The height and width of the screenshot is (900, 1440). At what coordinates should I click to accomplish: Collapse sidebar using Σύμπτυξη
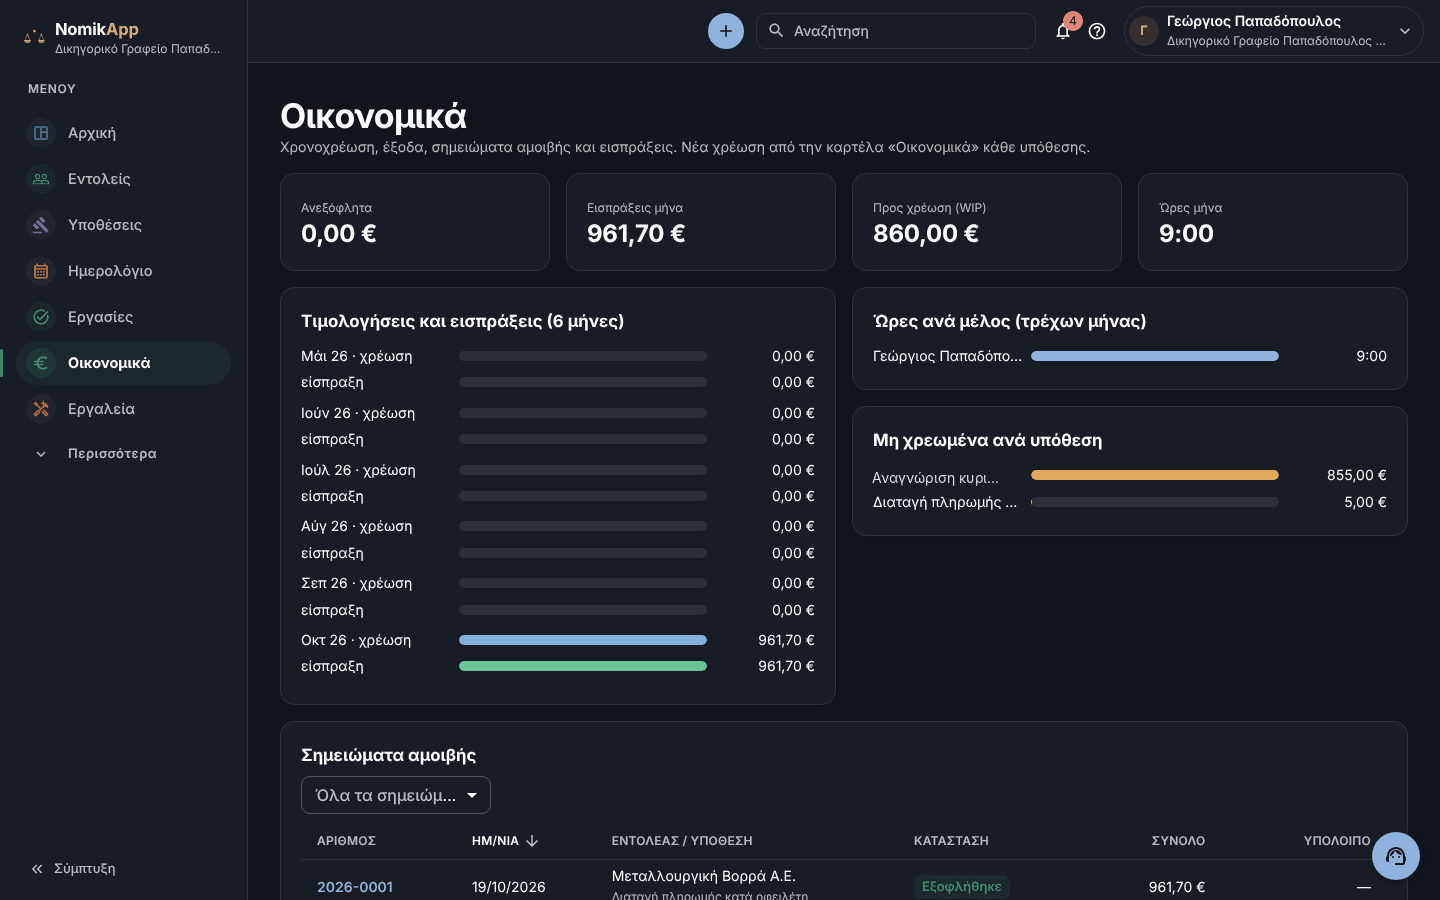[x=73, y=869]
